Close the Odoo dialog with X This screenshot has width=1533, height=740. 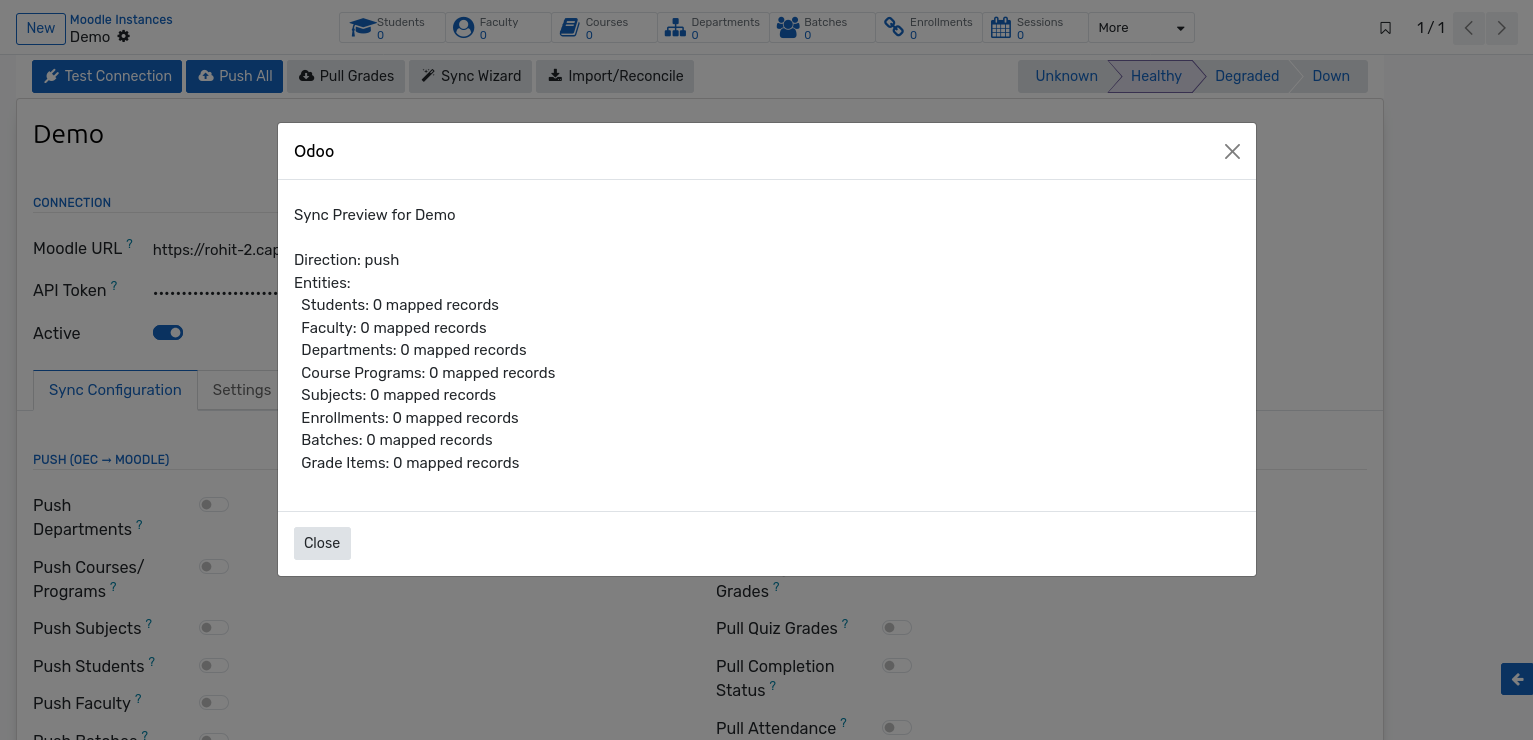(1232, 151)
